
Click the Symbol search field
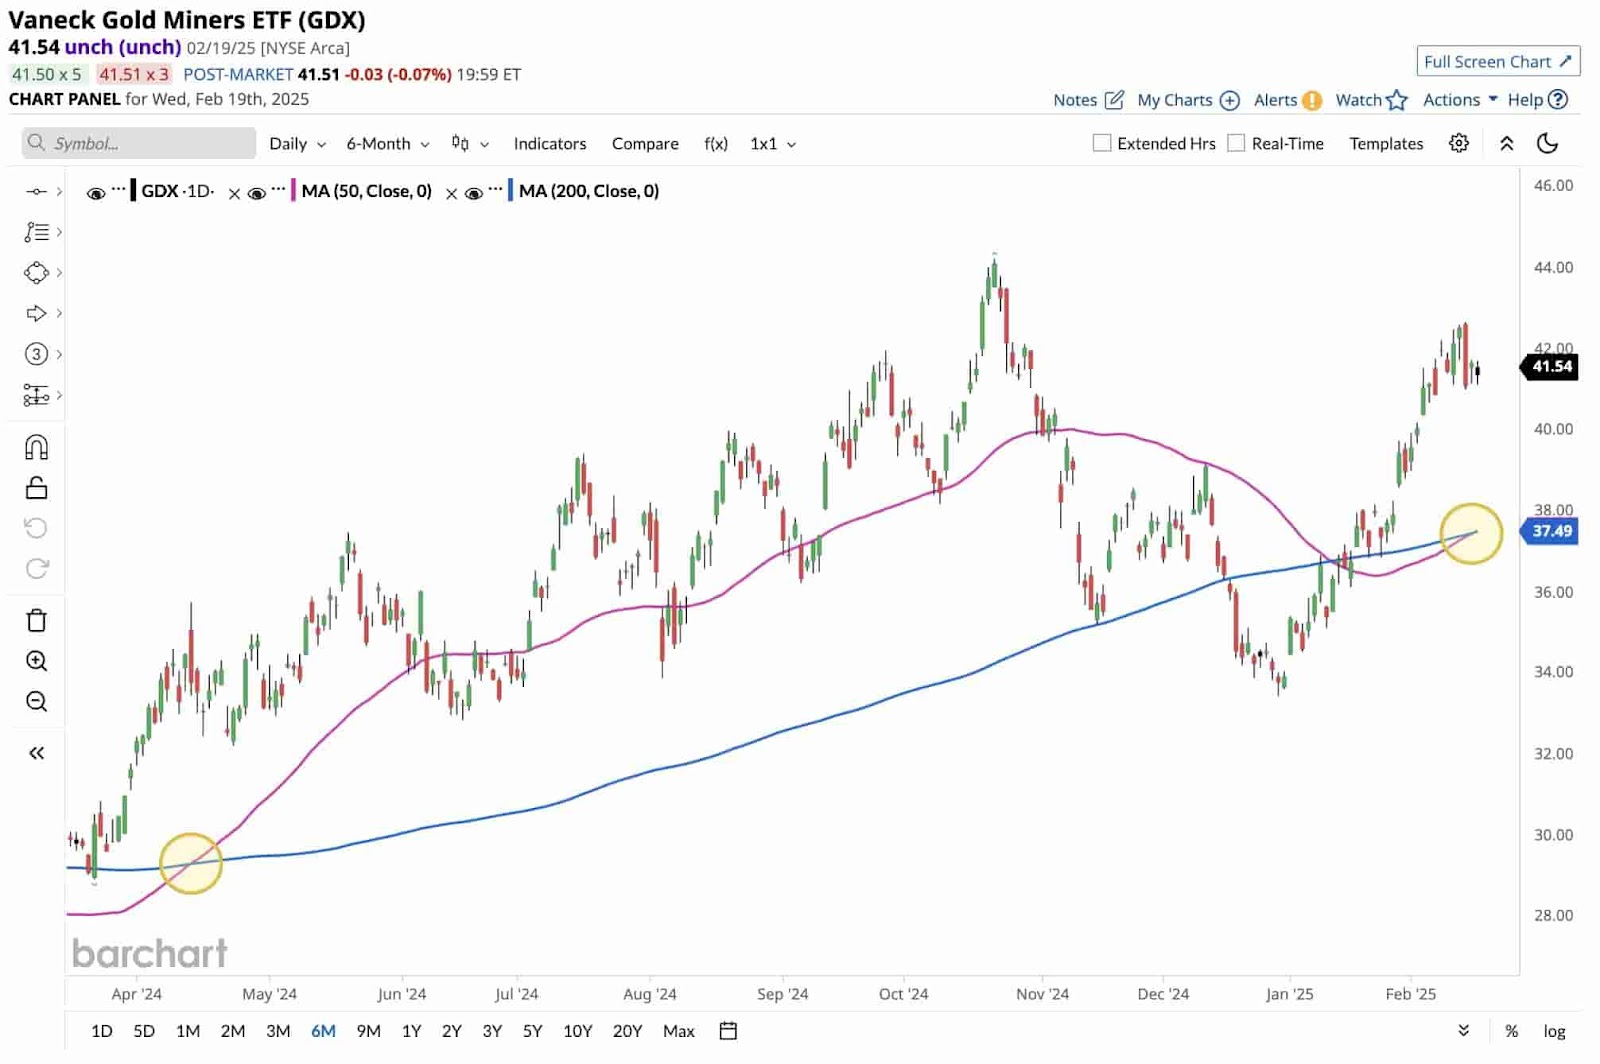click(x=139, y=143)
